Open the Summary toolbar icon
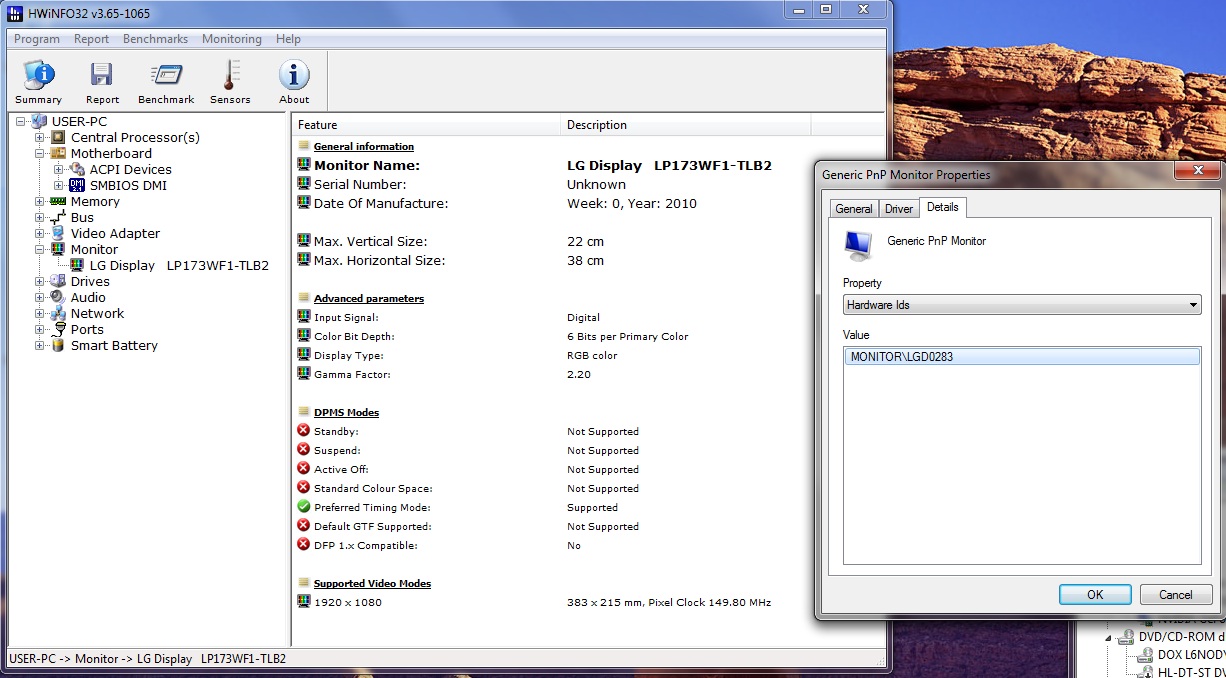Image resolution: width=1226 pixels, height=678 pixels. coord(38,82)
